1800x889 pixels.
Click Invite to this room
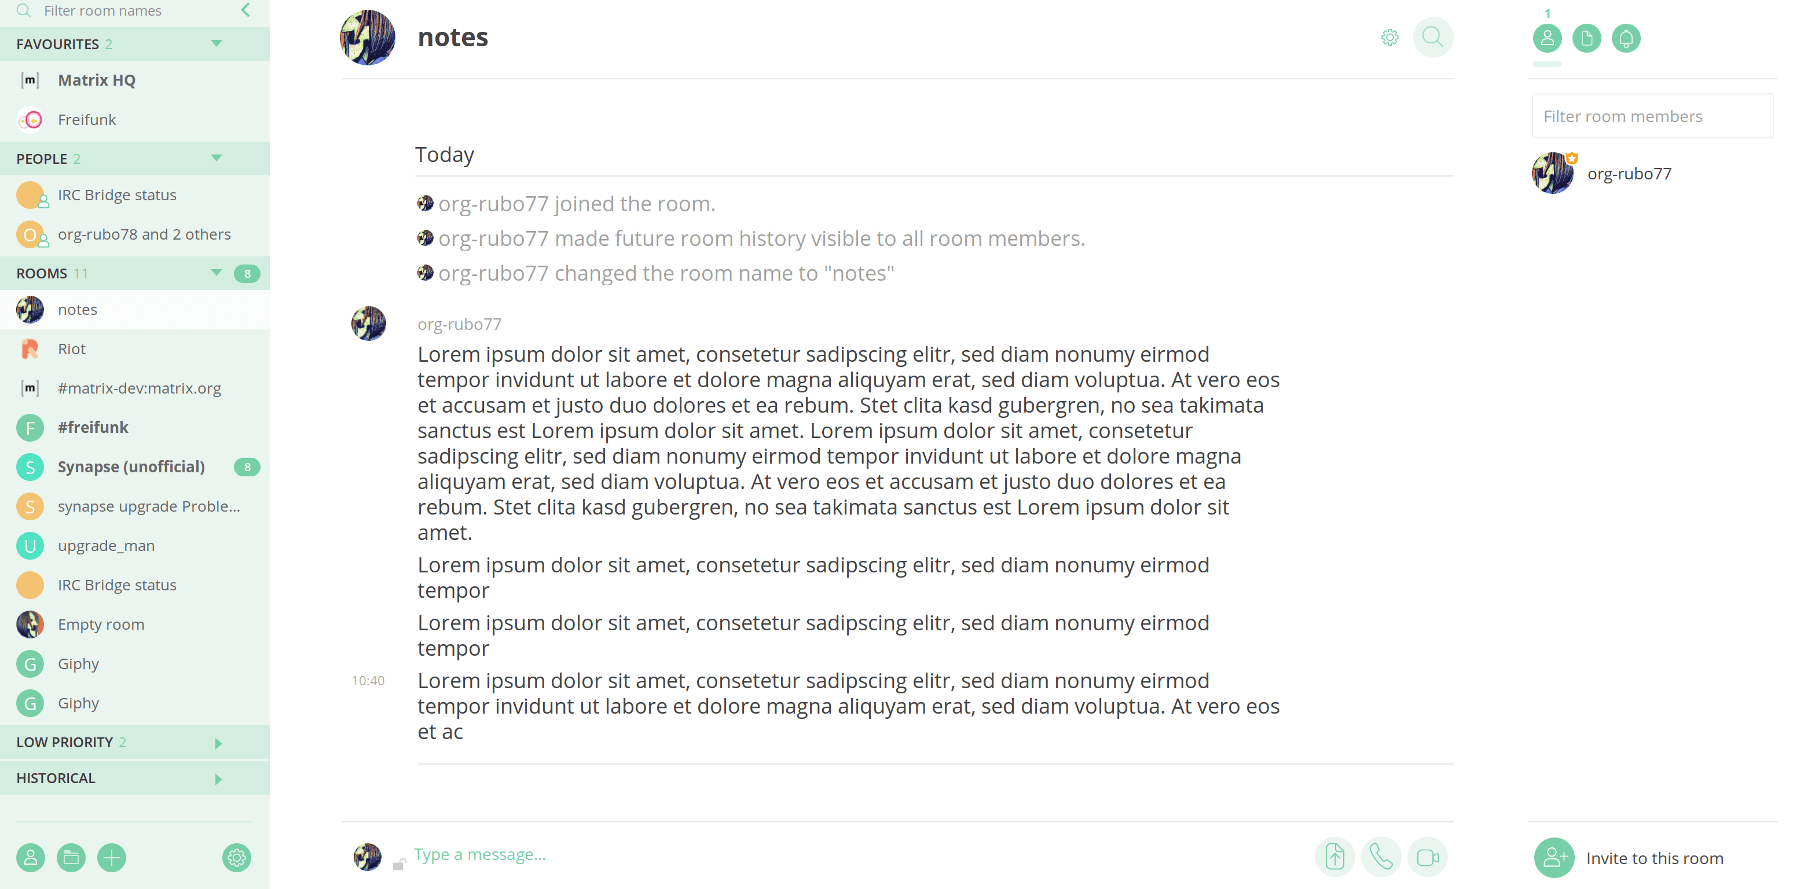(x=1653, y=858)
